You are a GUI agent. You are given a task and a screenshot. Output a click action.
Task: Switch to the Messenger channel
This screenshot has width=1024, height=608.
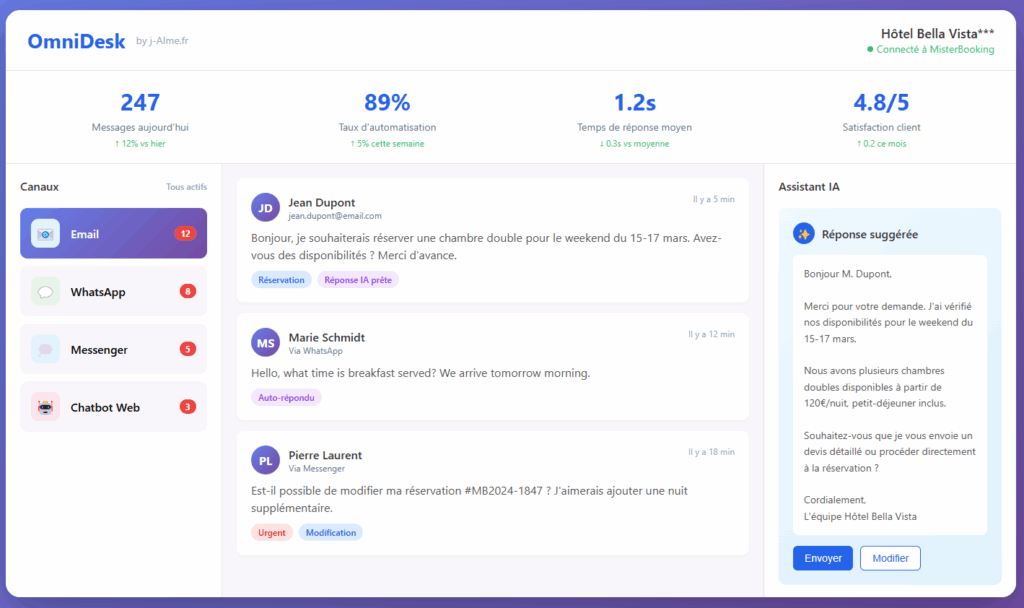point(113,350)
